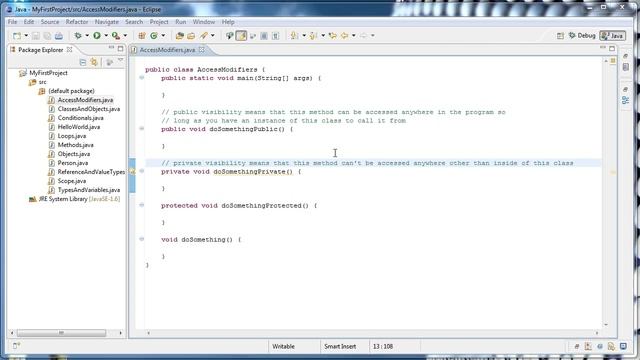Maximize the Package Explorer view
The height and width of the screenshot is (360, 640).
tap(120, 49)
